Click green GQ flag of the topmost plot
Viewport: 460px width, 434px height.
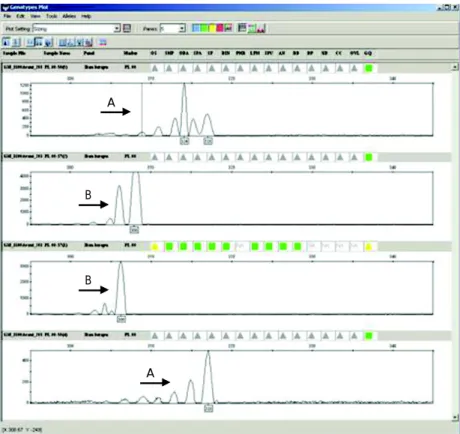(x=368, y=68)
